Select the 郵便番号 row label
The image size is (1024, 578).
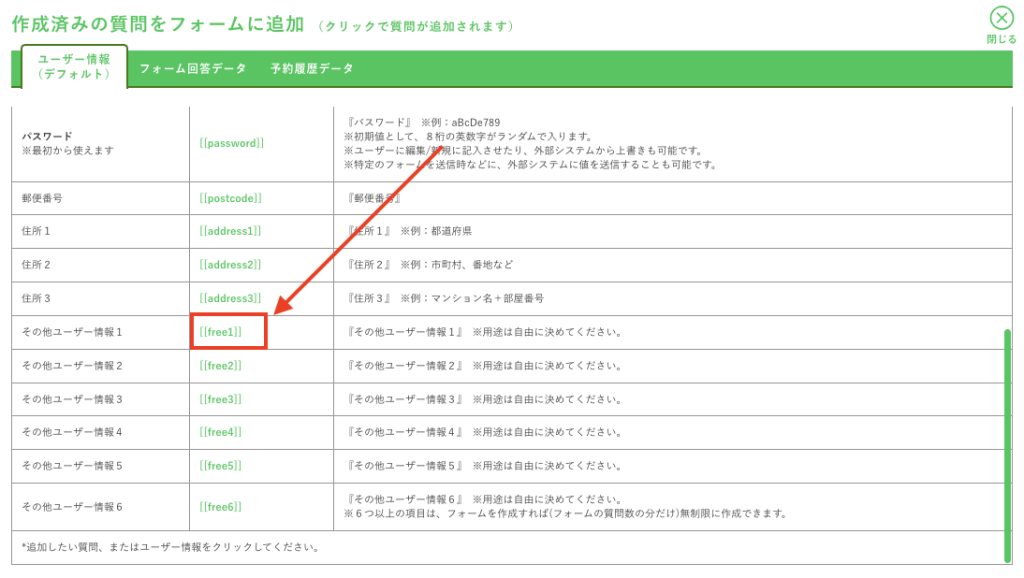coord(42,198)
